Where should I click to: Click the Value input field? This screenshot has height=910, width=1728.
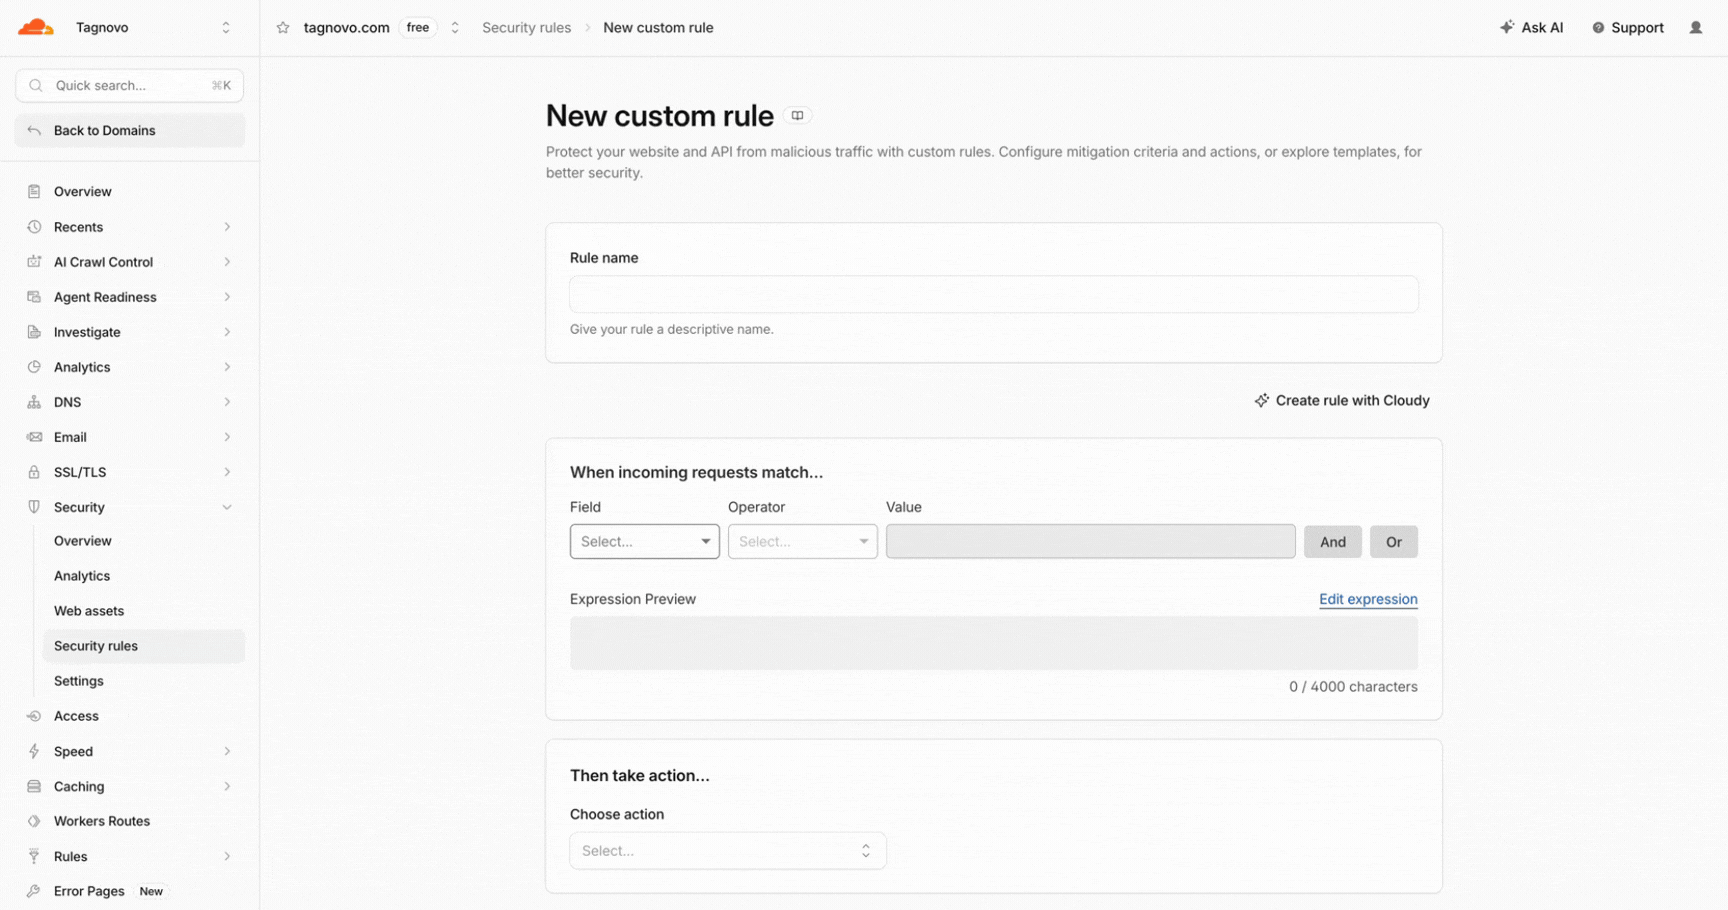pyautogui.click(x=1091, y=541)
